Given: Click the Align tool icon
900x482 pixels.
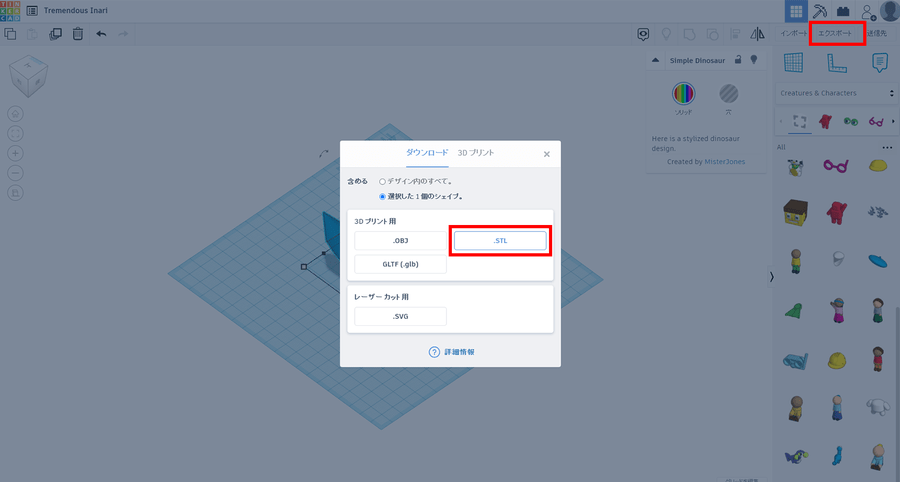Looking at the screenshot, I should pos(735,34).
